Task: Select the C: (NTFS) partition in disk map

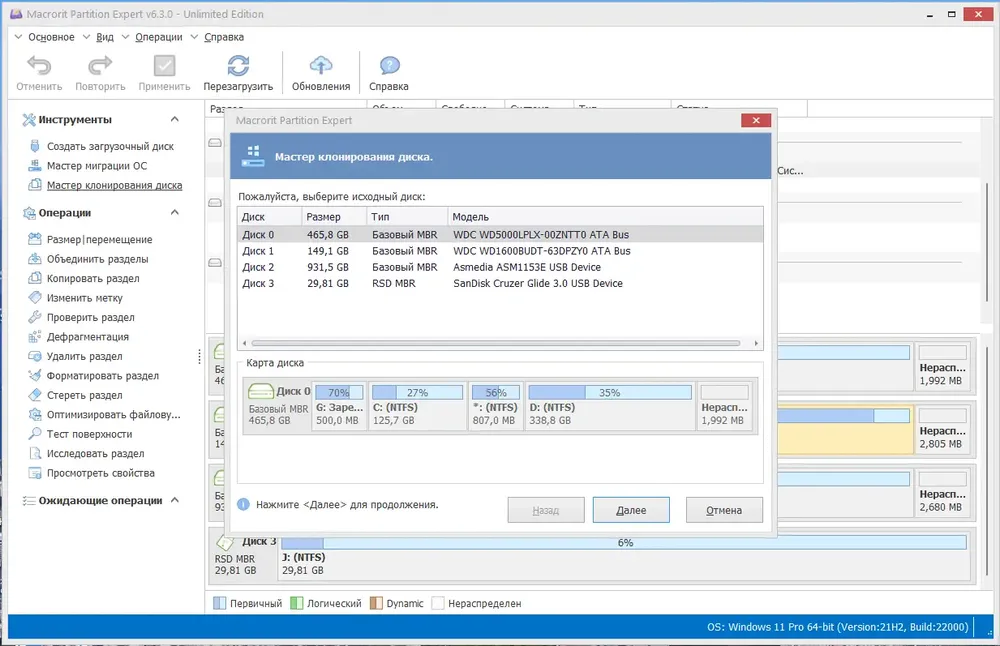Action: 417,406
